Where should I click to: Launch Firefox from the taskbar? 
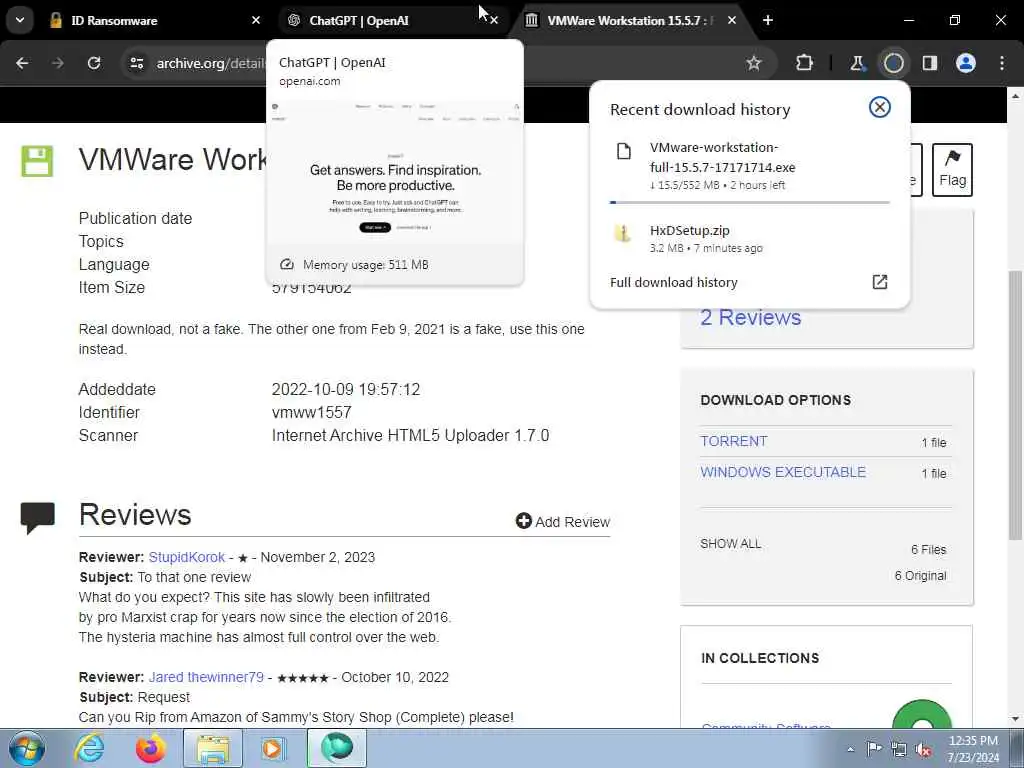[x=151, y=748]
